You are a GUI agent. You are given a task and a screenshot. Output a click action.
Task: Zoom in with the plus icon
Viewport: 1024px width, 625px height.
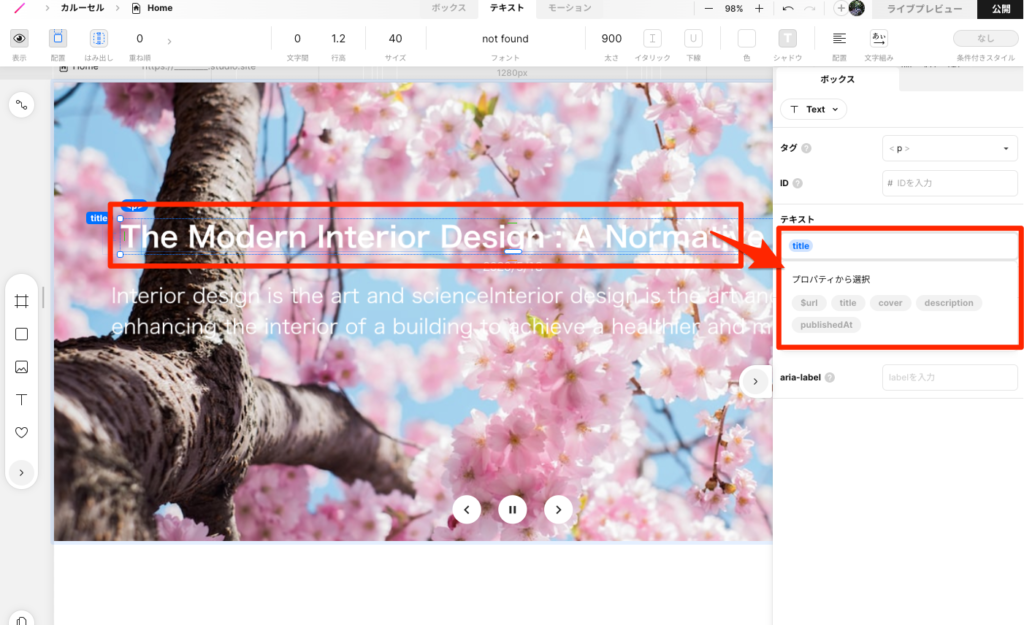759,8
